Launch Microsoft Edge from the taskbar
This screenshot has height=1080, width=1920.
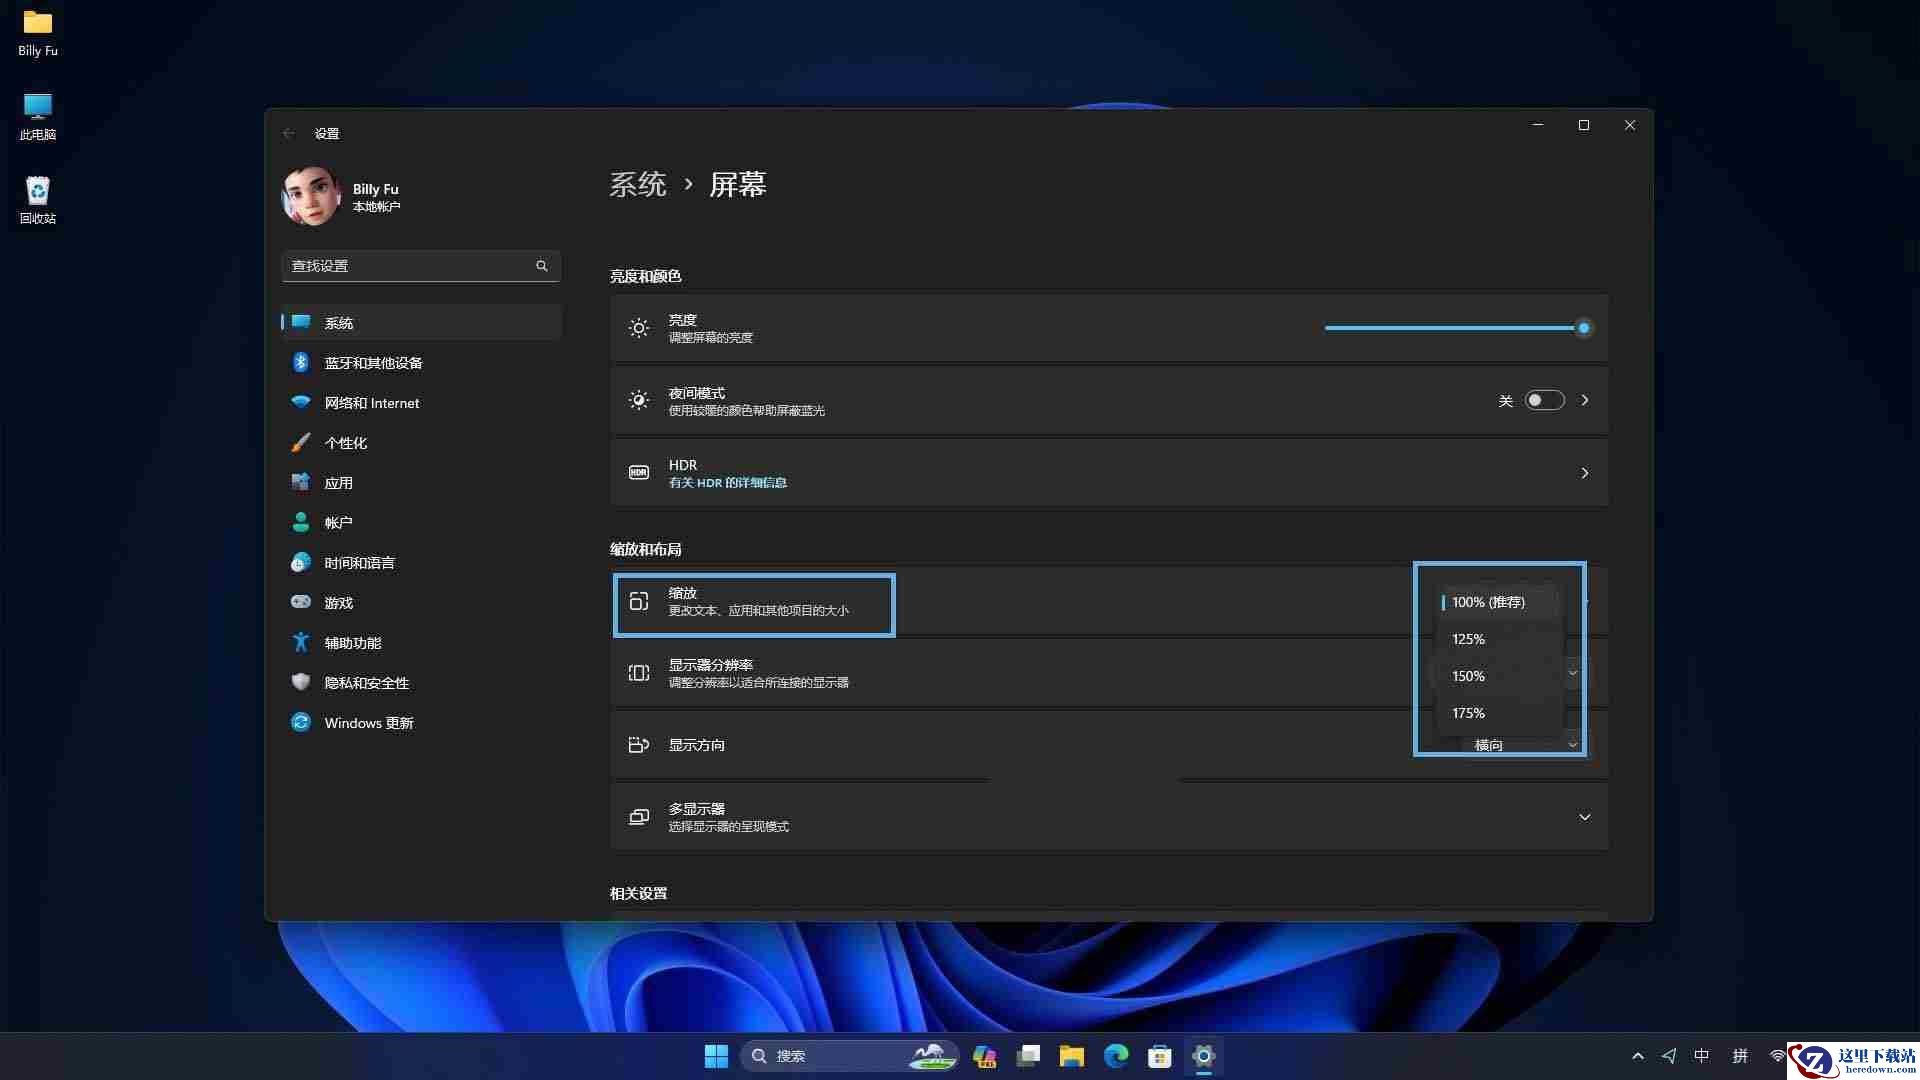(x=1116, y=1056)
